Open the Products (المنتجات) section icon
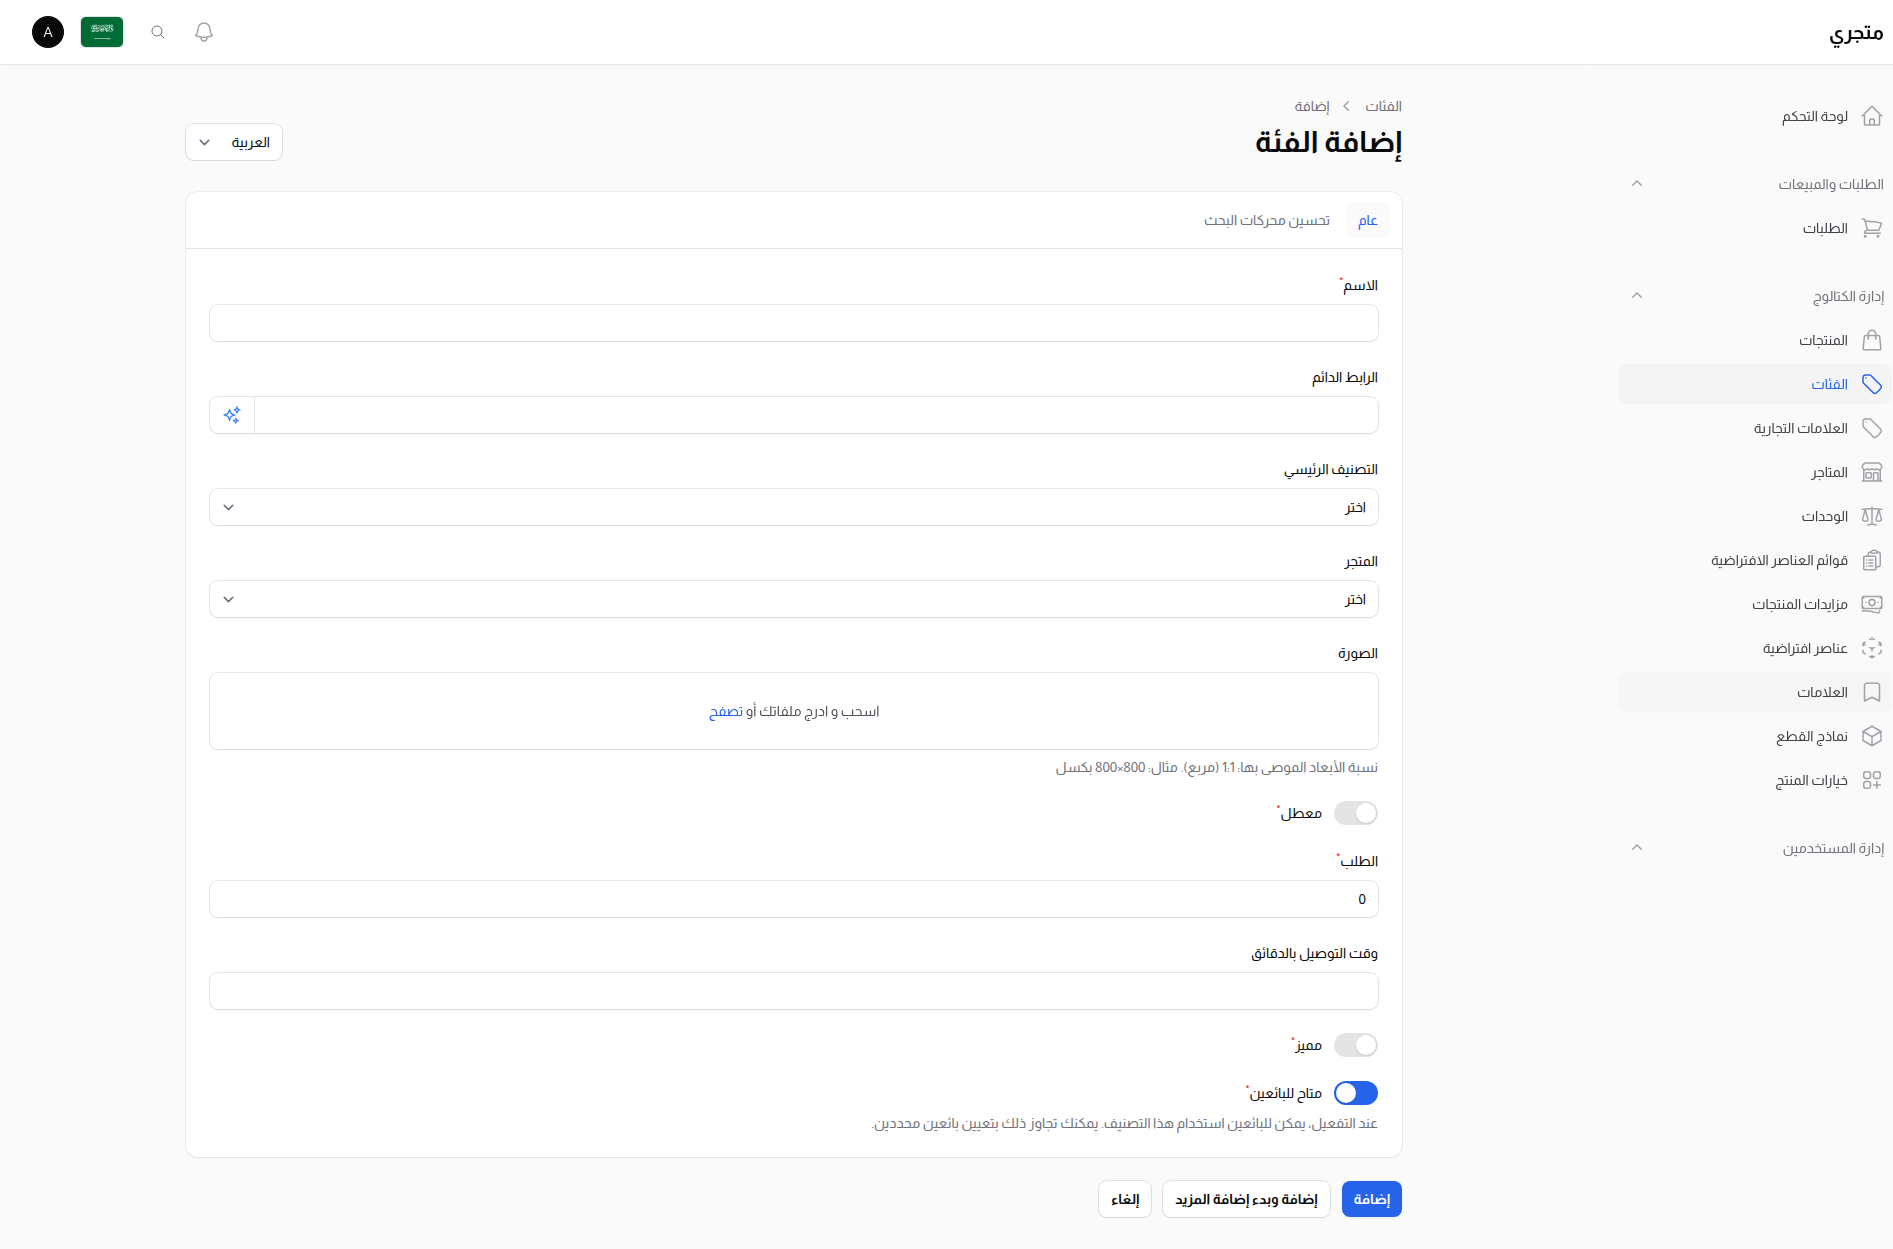The height and width of the screenshot is (1249, 1893). pos(1872,340)
